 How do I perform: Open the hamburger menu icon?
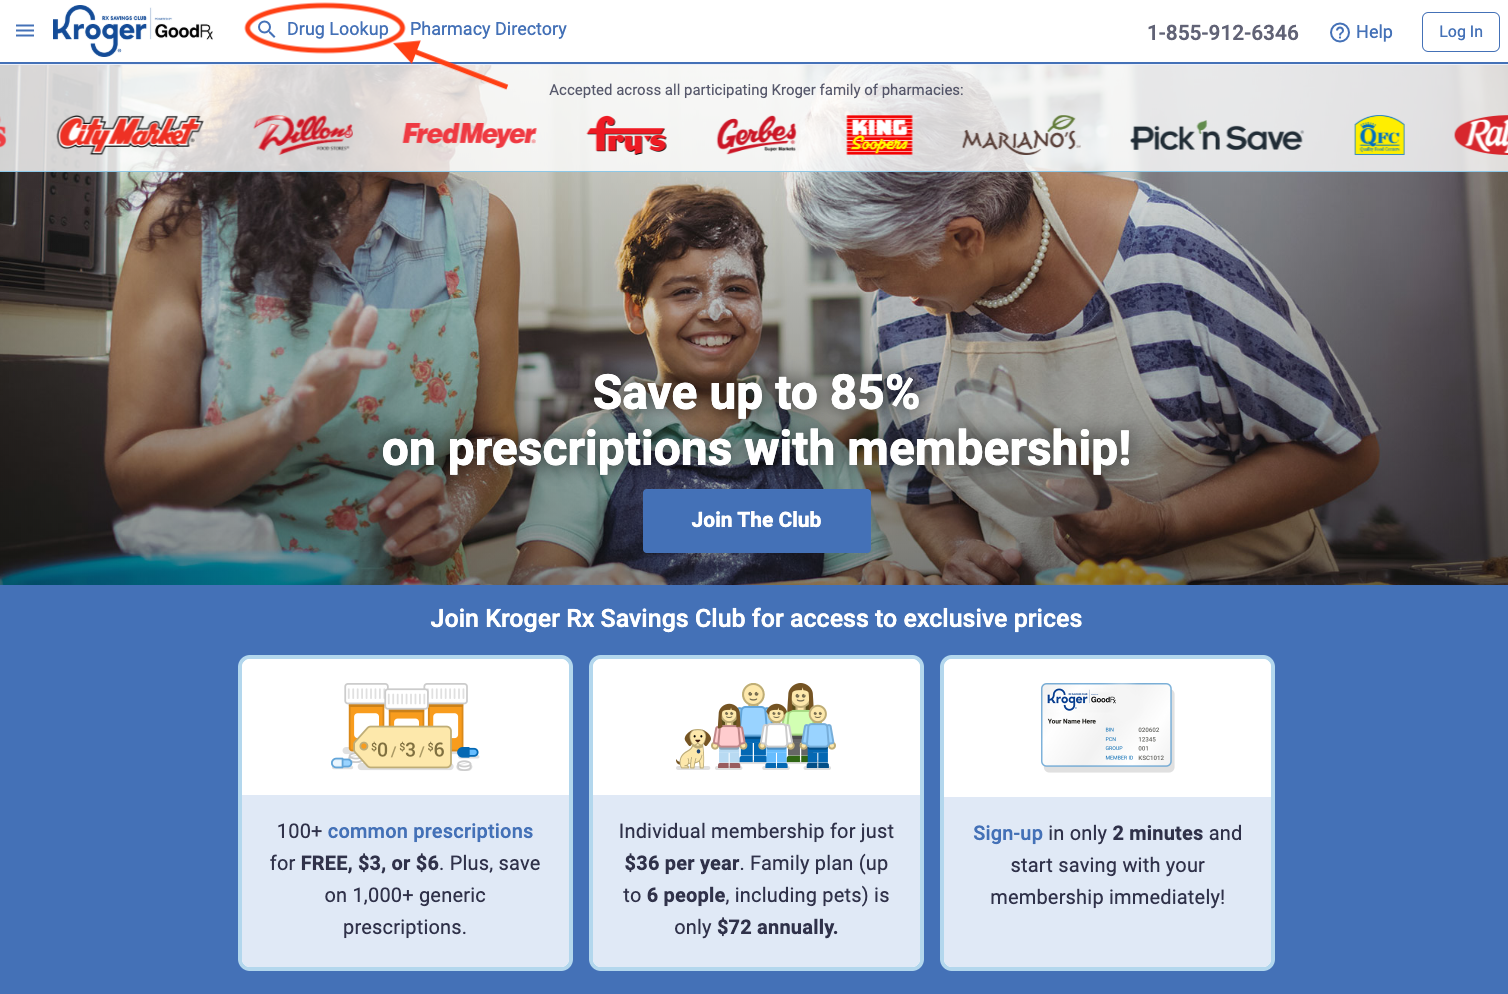tap(25, 31)
